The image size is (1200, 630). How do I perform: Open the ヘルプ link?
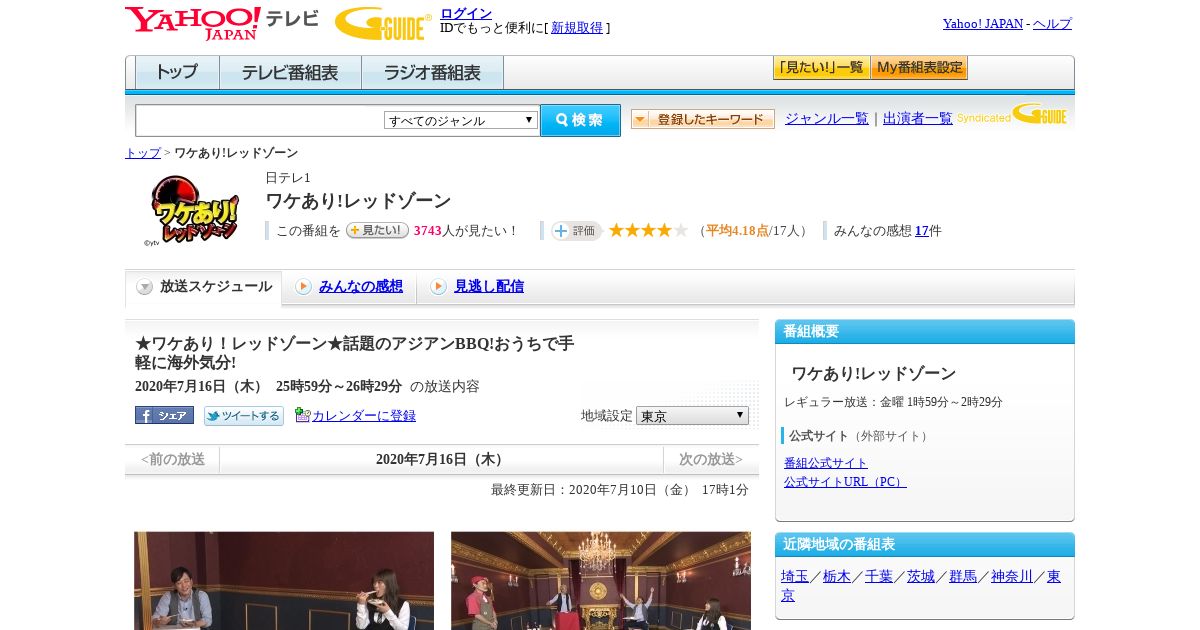click(x=1052, y=24)
